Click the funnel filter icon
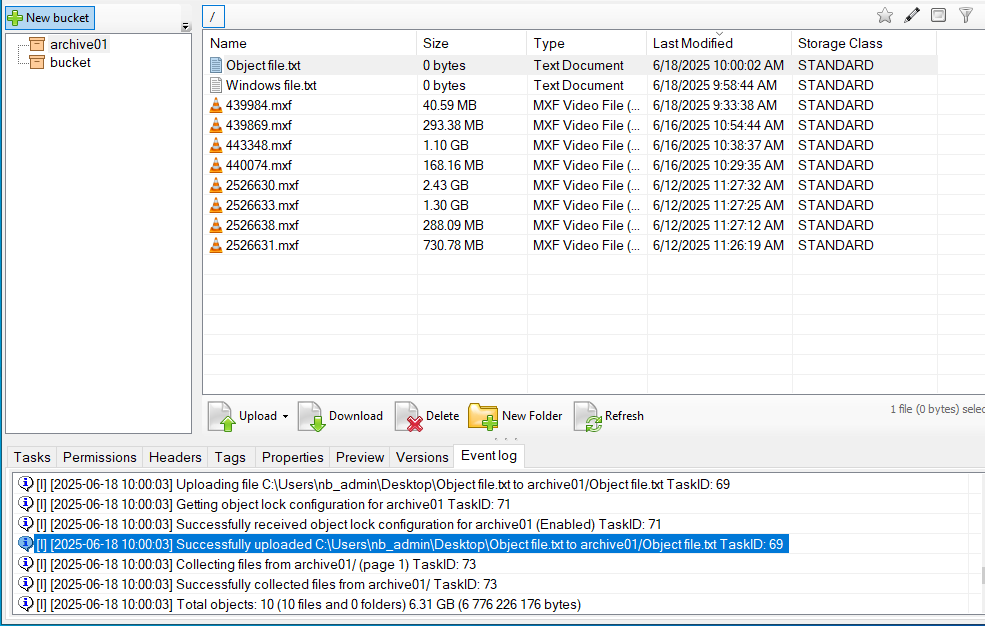 click(966, 15)
